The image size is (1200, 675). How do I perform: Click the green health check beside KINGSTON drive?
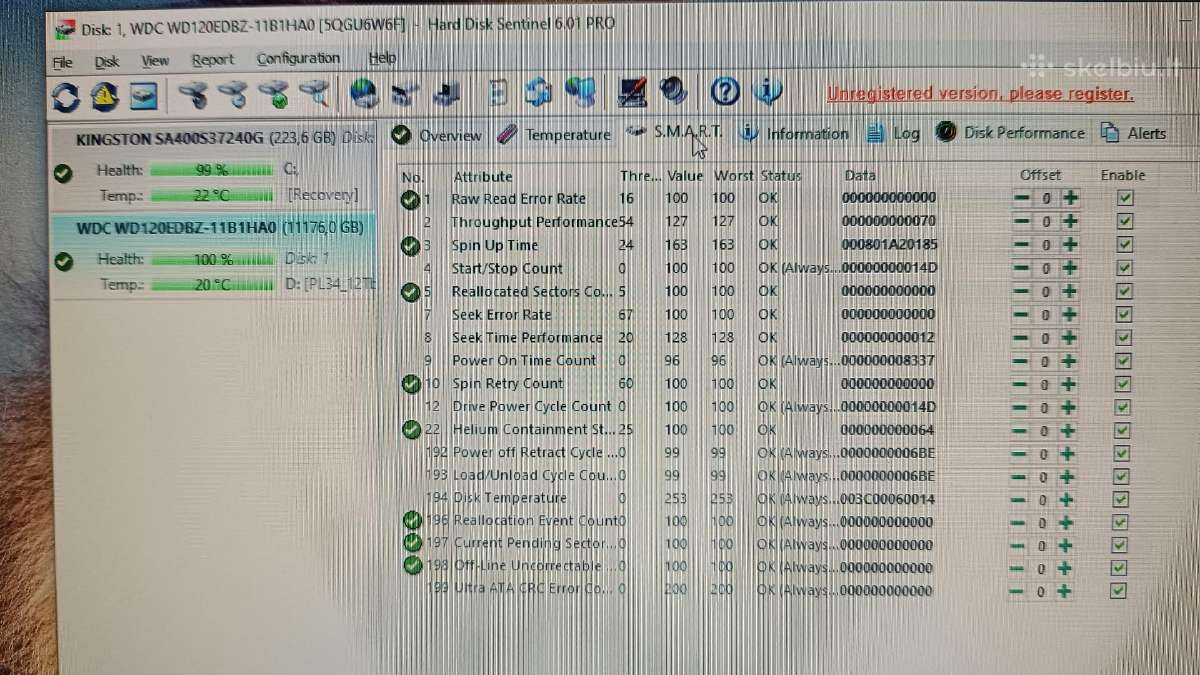tap(63, 172)
